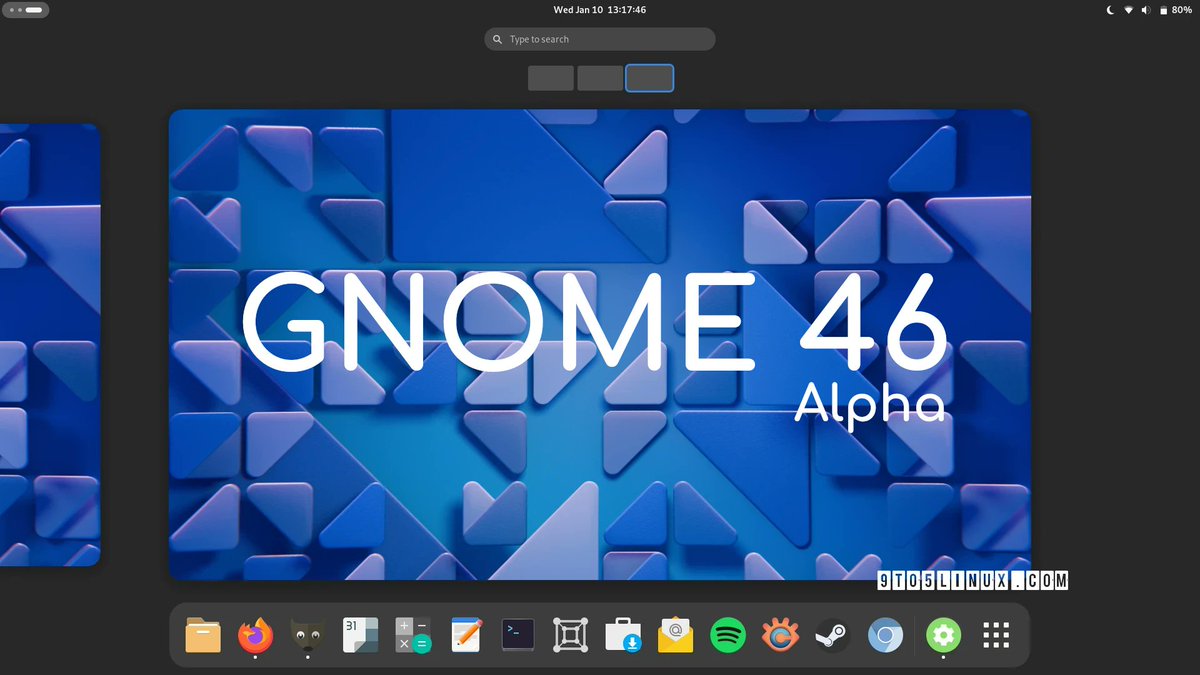Show all apps grid

pos(996,635)
